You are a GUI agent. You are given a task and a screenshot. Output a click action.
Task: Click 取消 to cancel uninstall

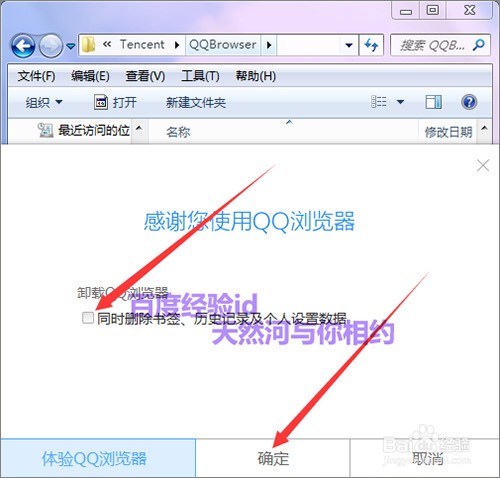(x=425, y=458)
